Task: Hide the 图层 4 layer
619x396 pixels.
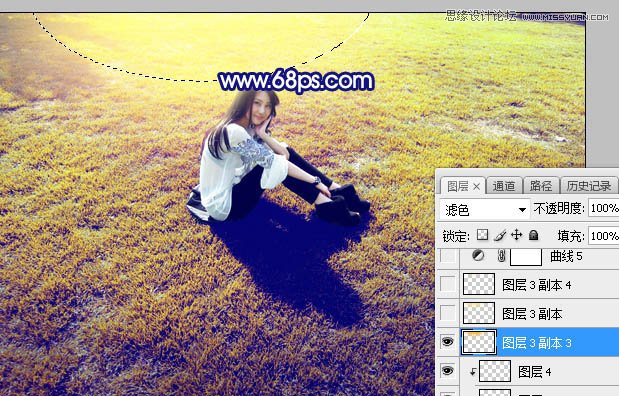Action: click(447, 370)
